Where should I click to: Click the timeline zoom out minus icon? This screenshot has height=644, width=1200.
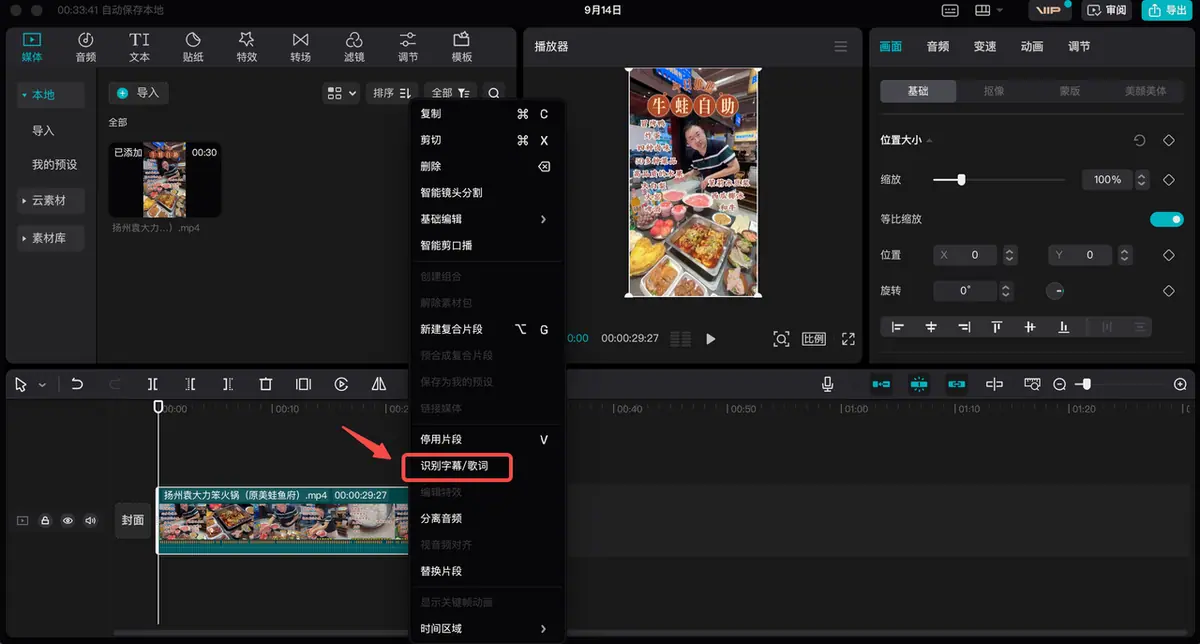pos(1060,384)
